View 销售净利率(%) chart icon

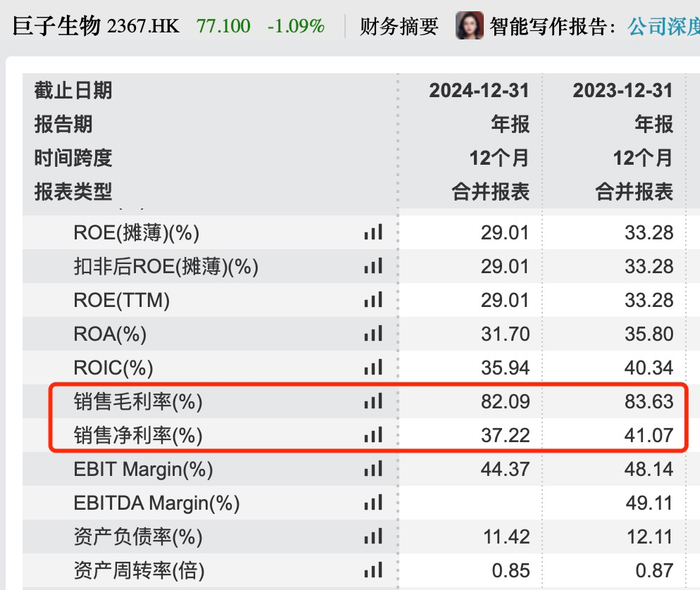[x=373, y=435]
